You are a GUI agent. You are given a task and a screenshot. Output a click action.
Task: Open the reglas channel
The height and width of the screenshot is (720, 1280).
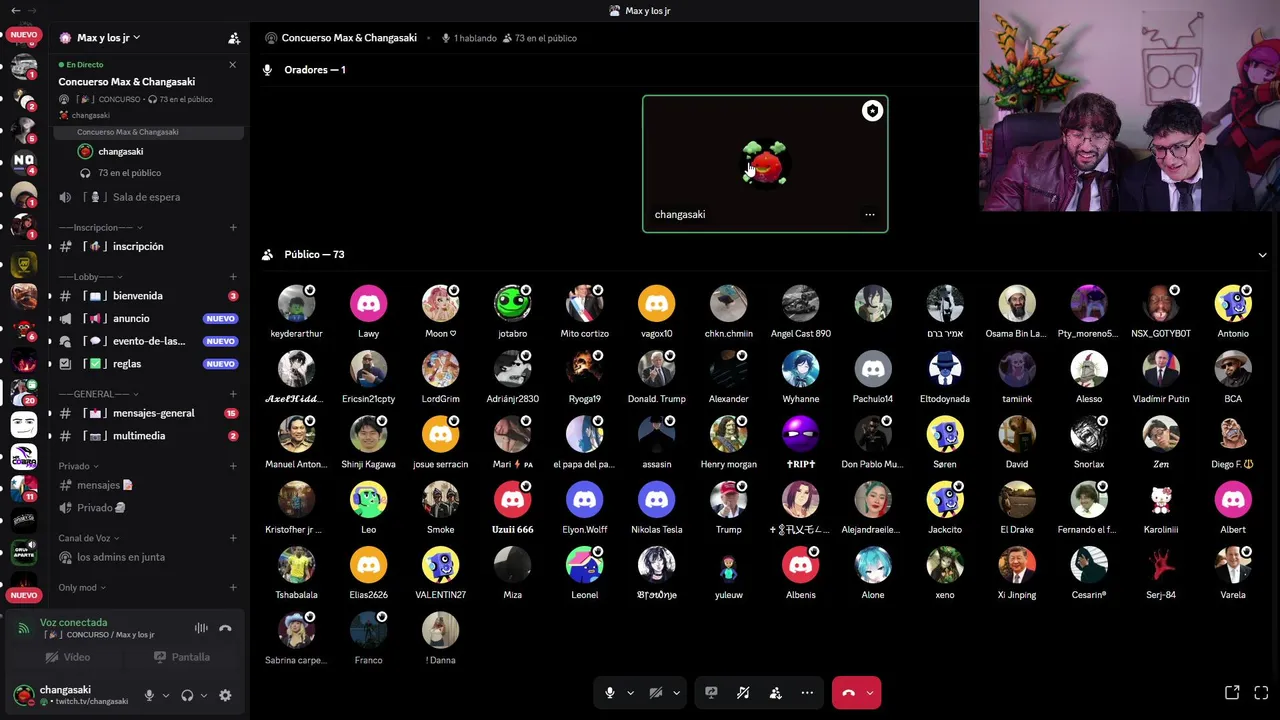[x=146, y=364]
